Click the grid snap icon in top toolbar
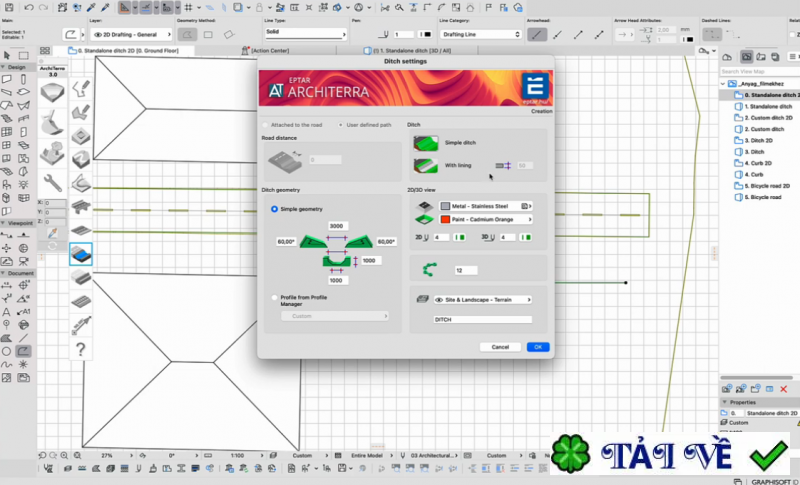This screenshot has height=485, width=800. tap(188, 8)
